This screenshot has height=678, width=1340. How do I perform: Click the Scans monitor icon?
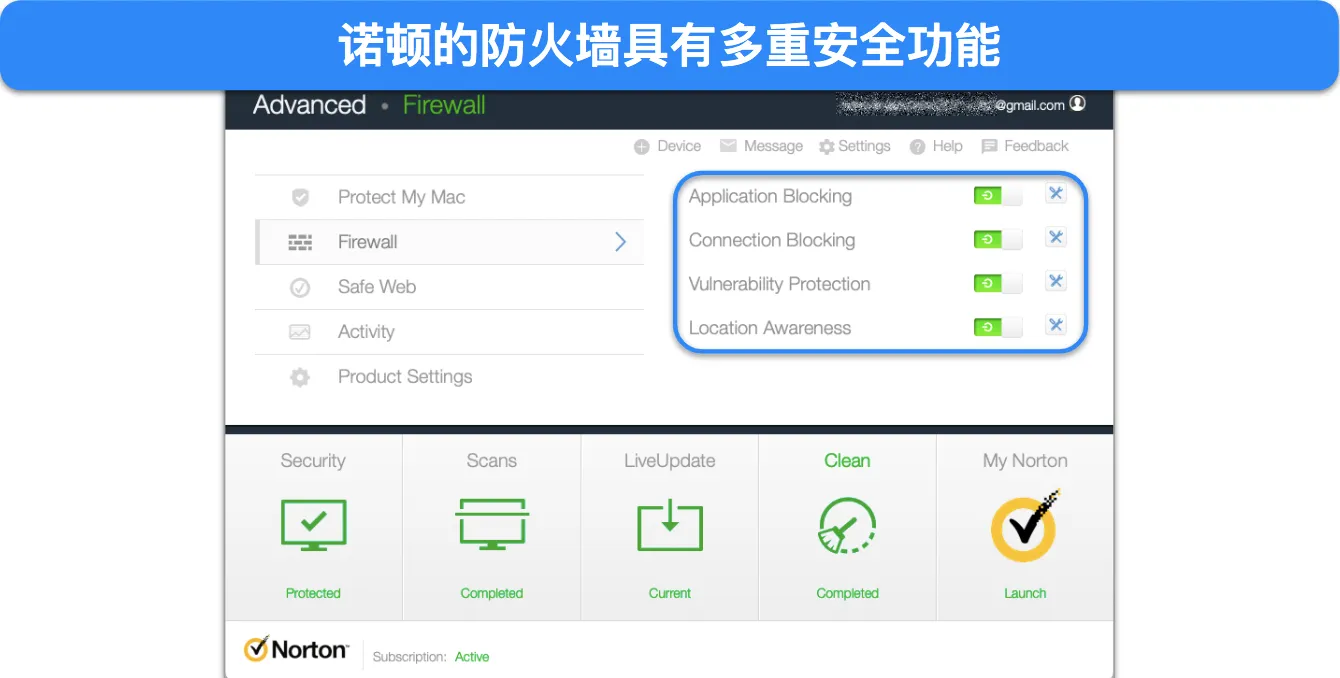point(491,525)
